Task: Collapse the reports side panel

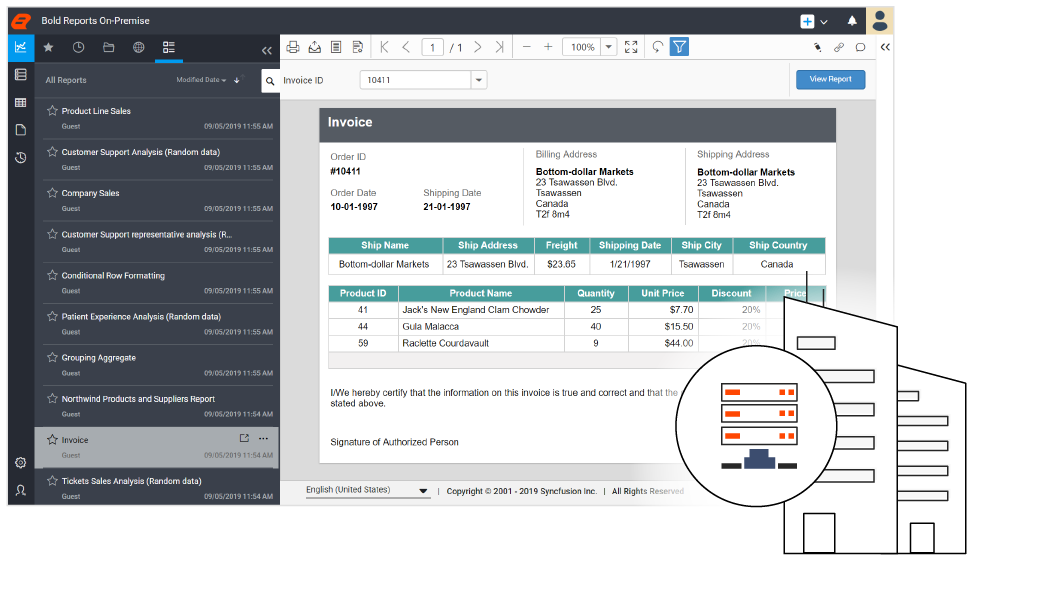Action: (x=267, y=50)
